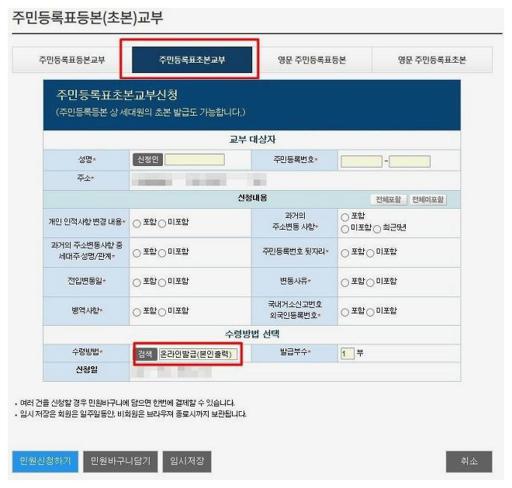Select 포함 for 개인 인적사항 변경 내용

tap(137, 223)
